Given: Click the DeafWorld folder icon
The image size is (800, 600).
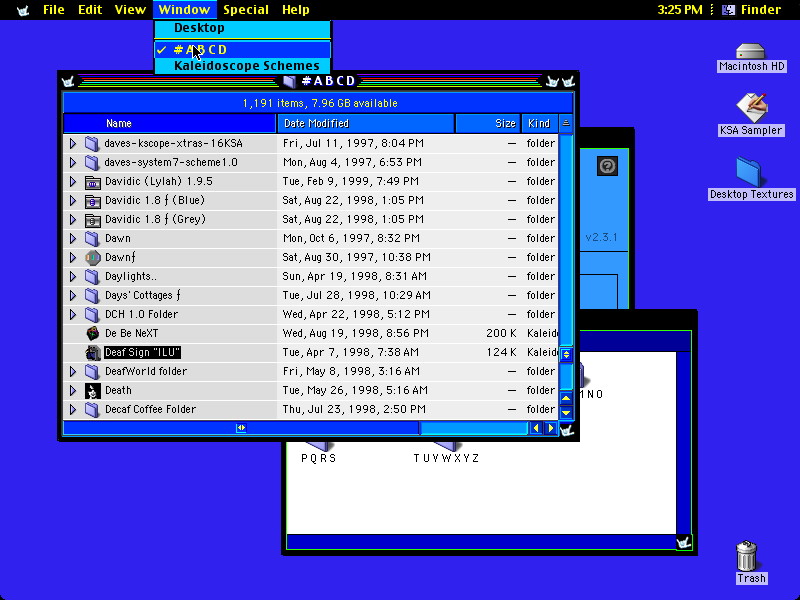Looking at the screenshot, I should [x=92, y=371].
